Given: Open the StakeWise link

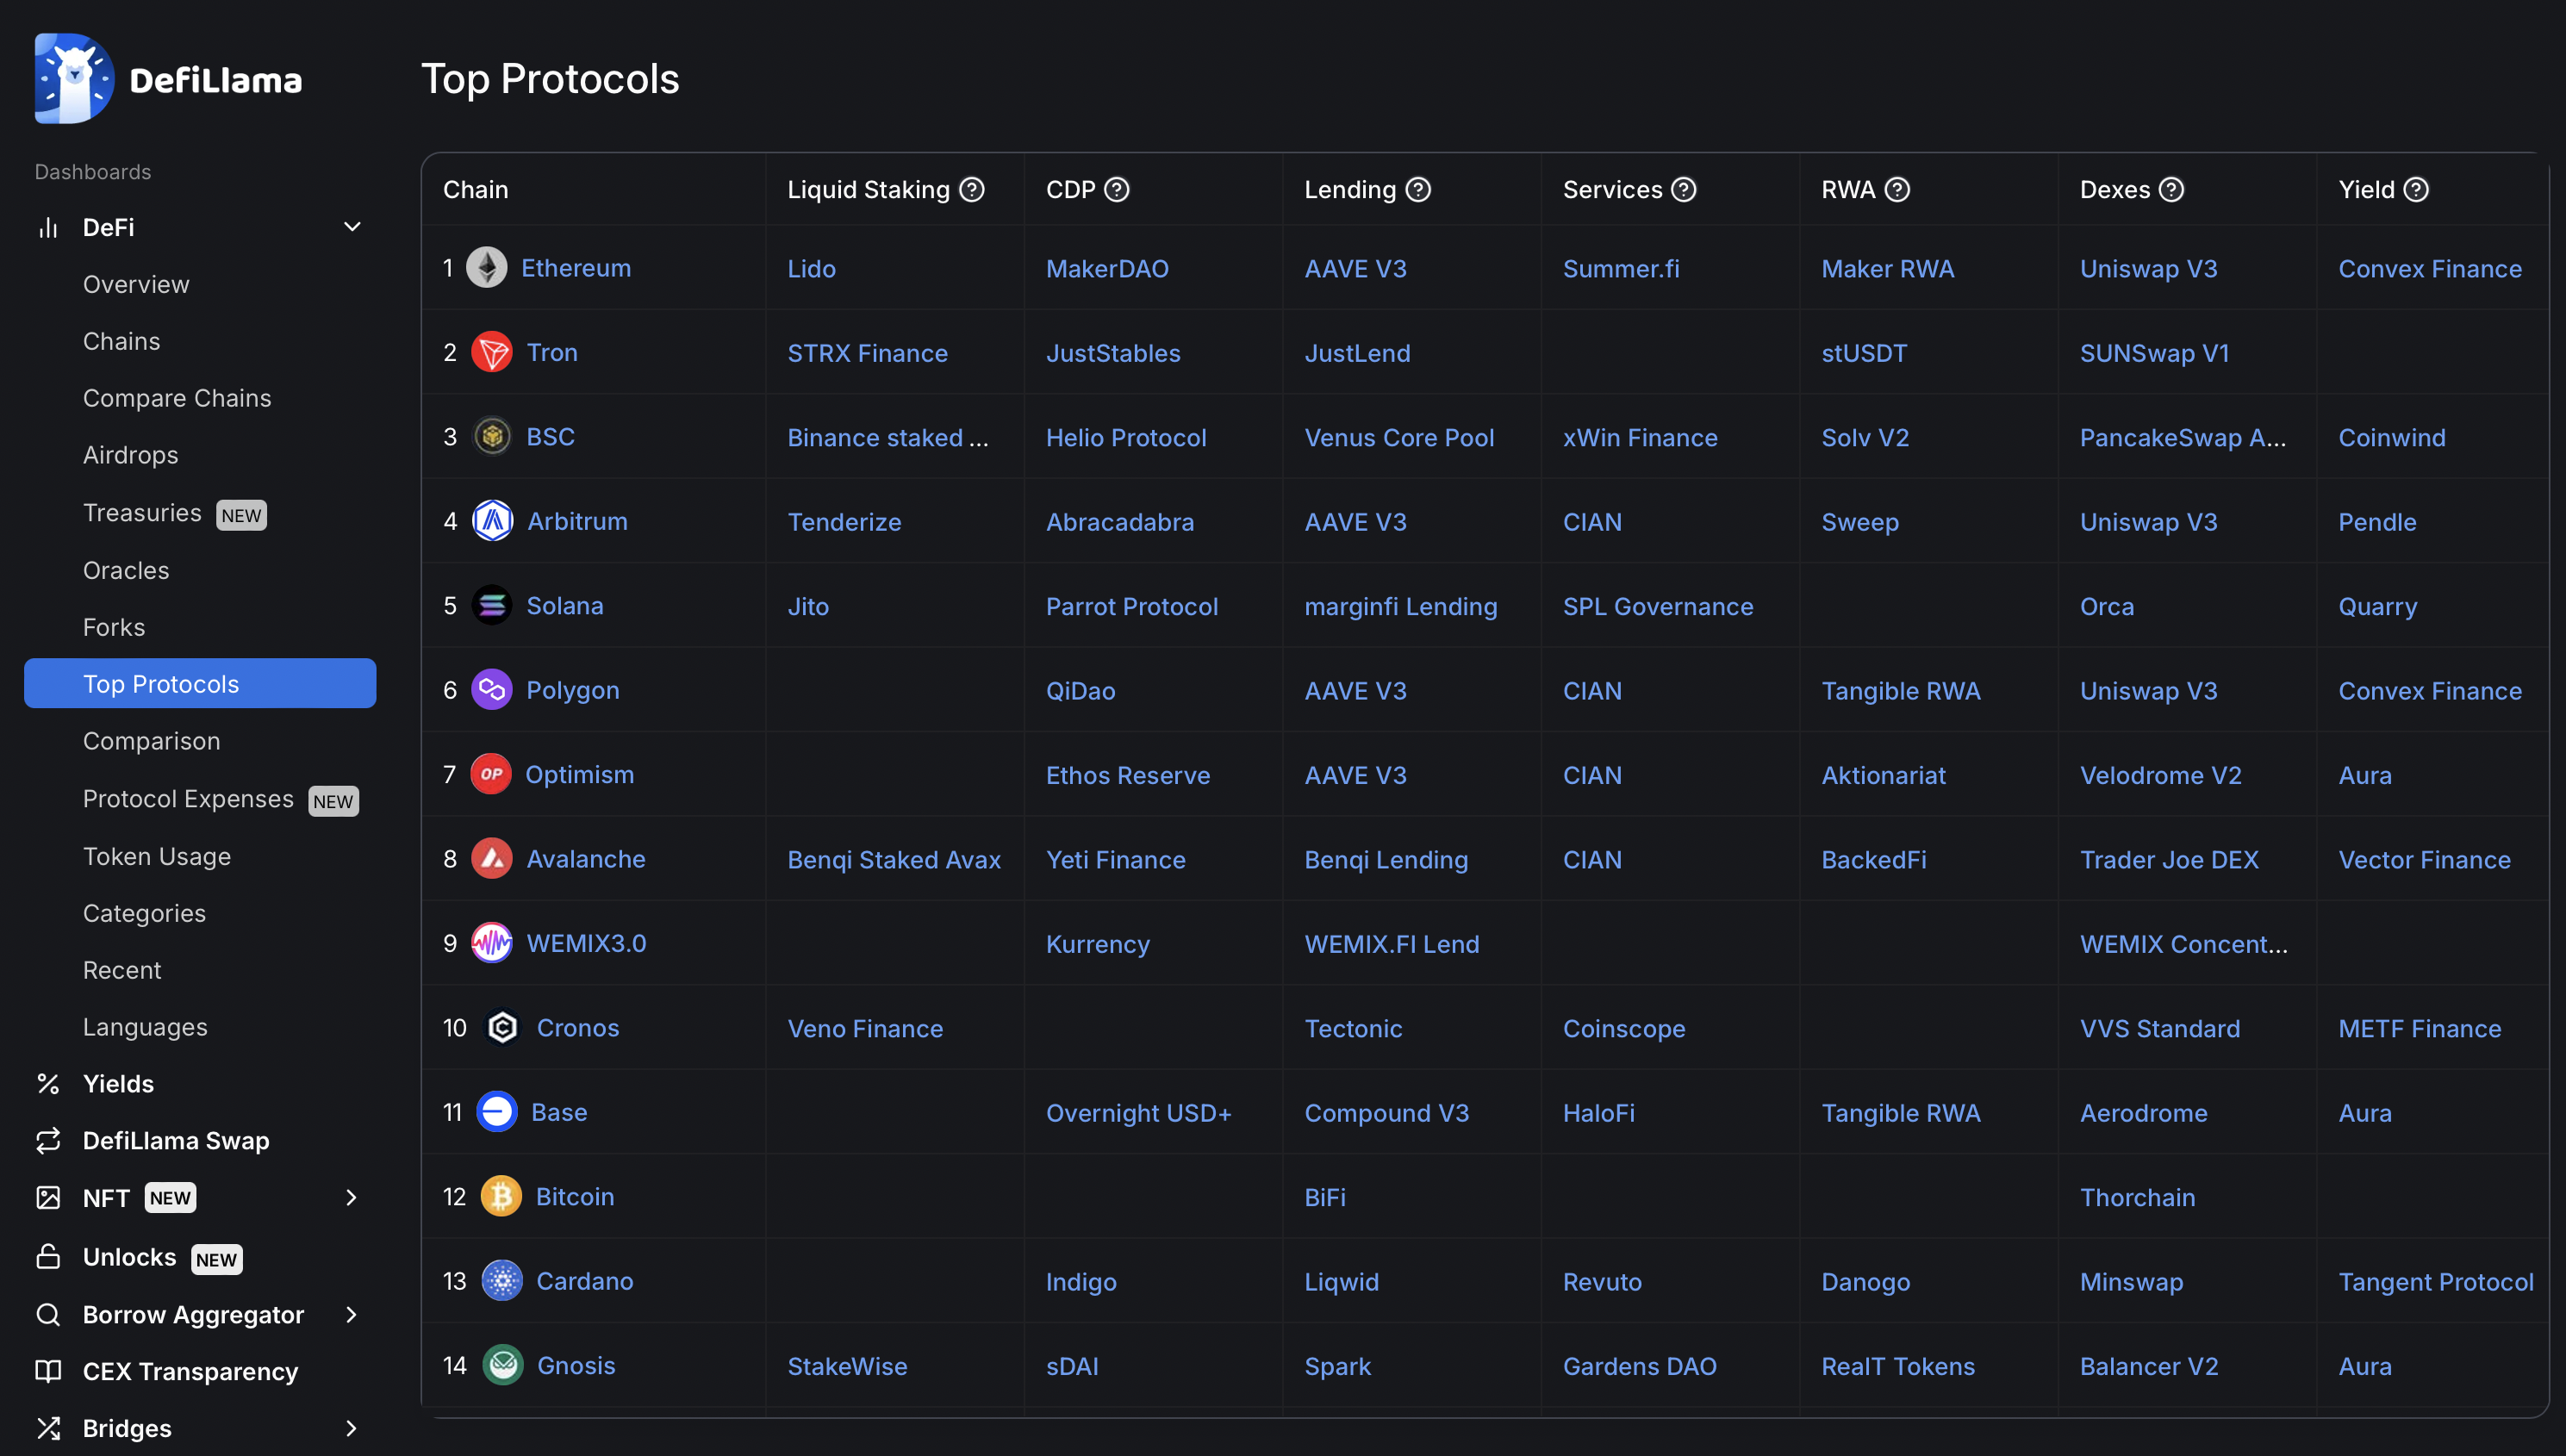Looking at the screenshot, I should pyautogui.click(x=847, y=1366).
